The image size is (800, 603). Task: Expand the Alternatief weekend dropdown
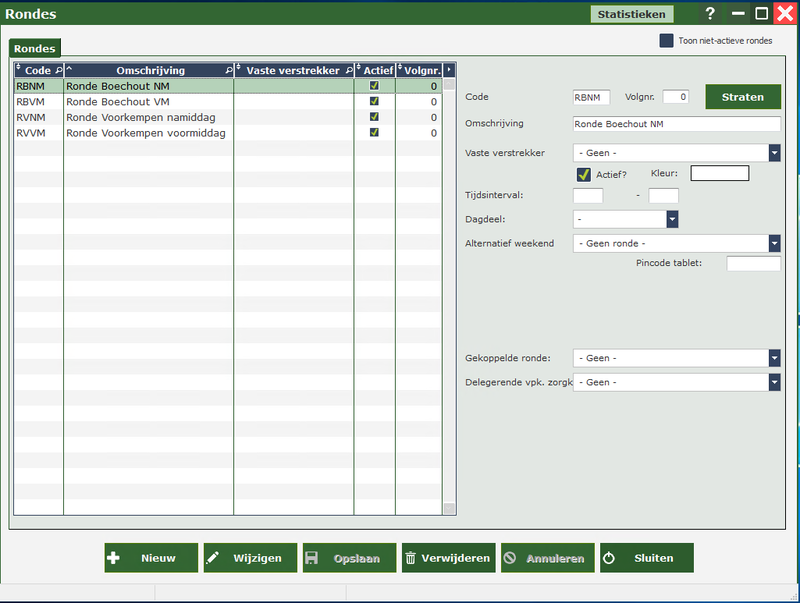point(774,243)
